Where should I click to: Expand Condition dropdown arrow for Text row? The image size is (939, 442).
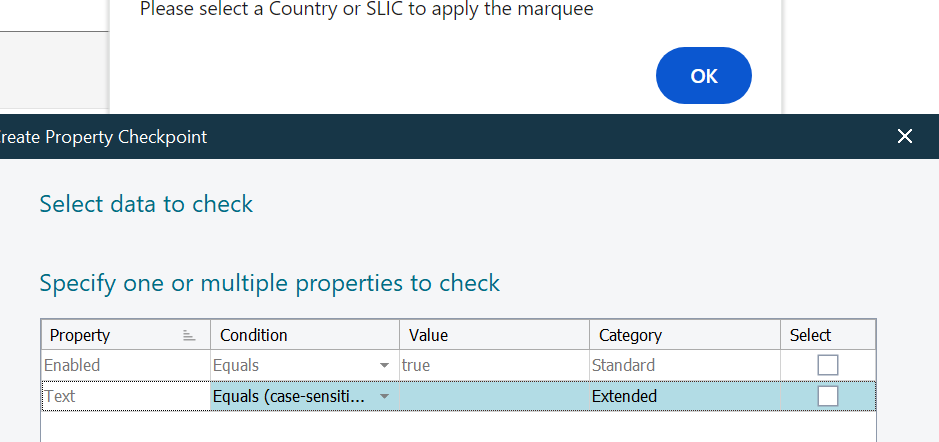click(385, 397)
